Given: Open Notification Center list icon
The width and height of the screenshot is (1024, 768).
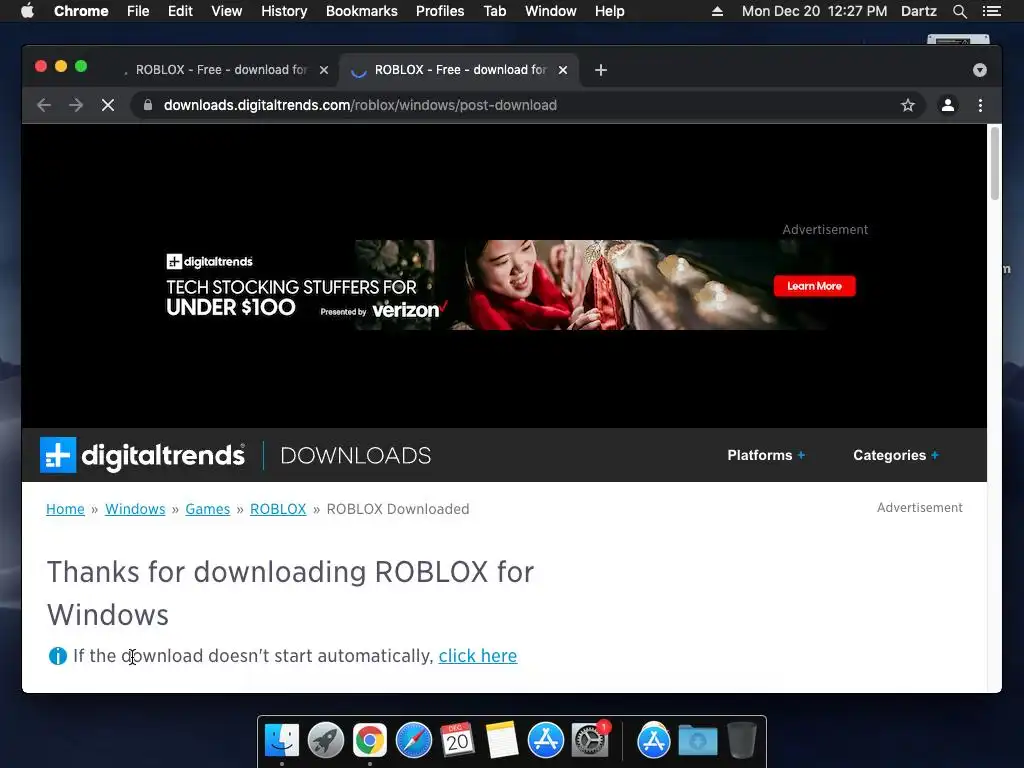Looking at the screenshot, I should [991, 11].
